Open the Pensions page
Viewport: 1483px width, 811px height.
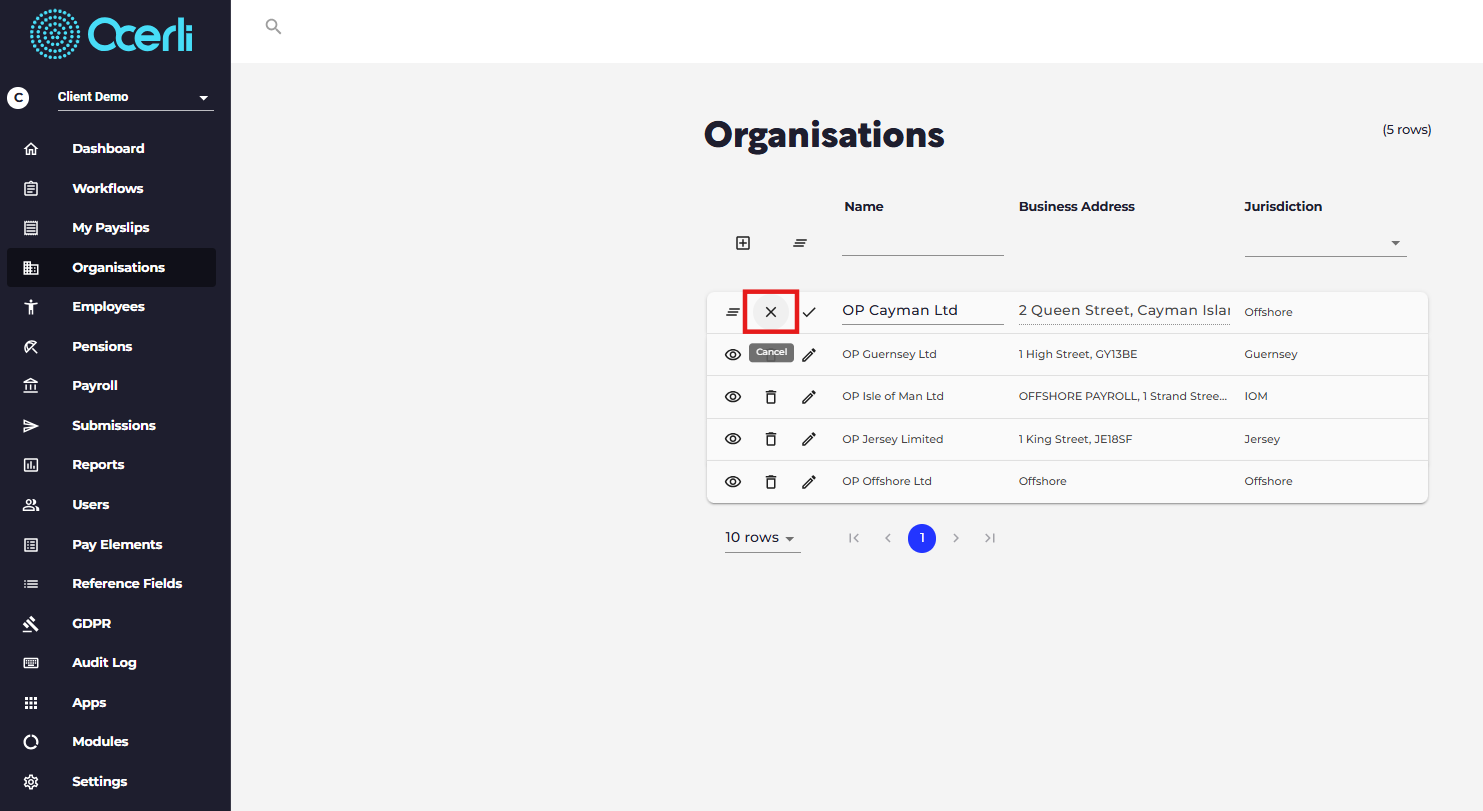tap(111, 346)
